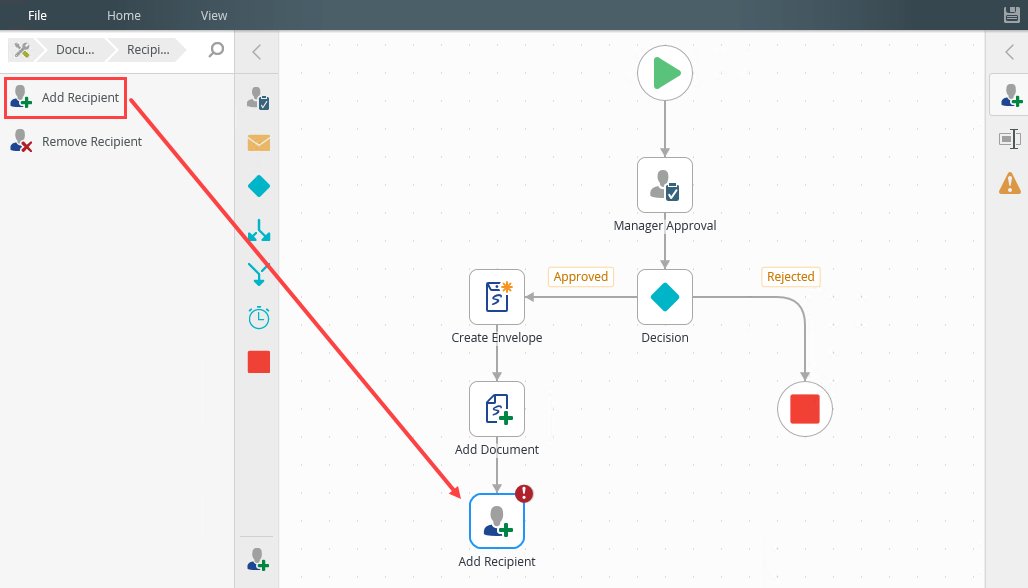Click the toolbox search magnifier icon
This screenshot has width=1028, height=588.
point(216,50)
